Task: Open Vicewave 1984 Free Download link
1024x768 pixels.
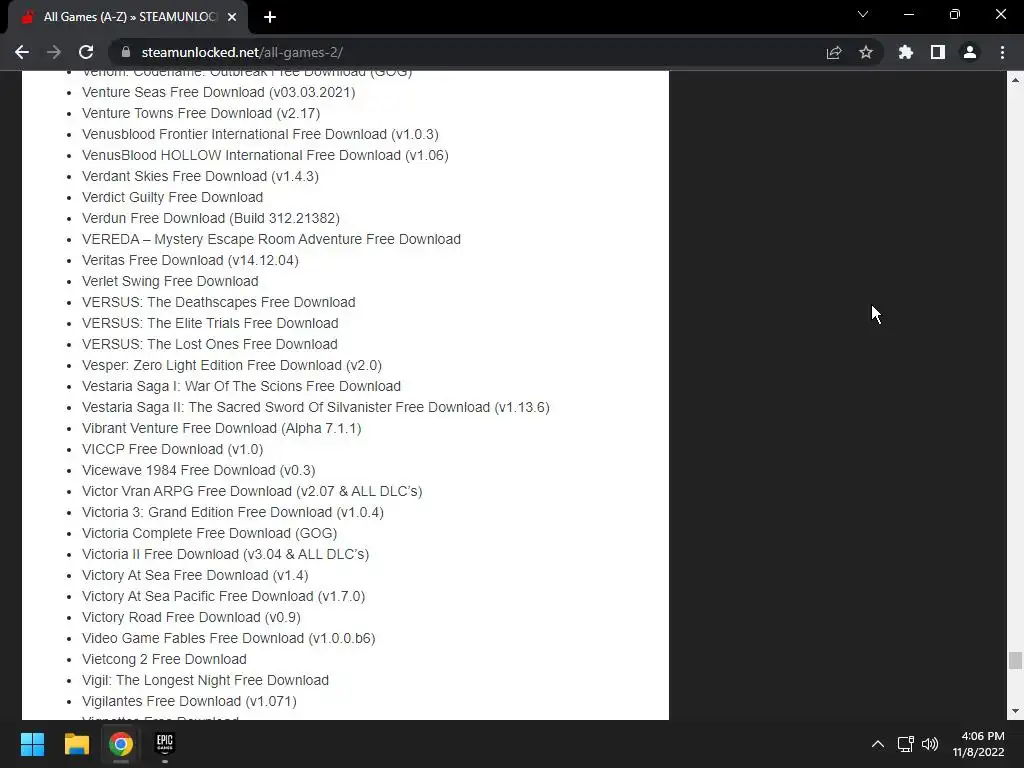Action: tap(199, 470)
